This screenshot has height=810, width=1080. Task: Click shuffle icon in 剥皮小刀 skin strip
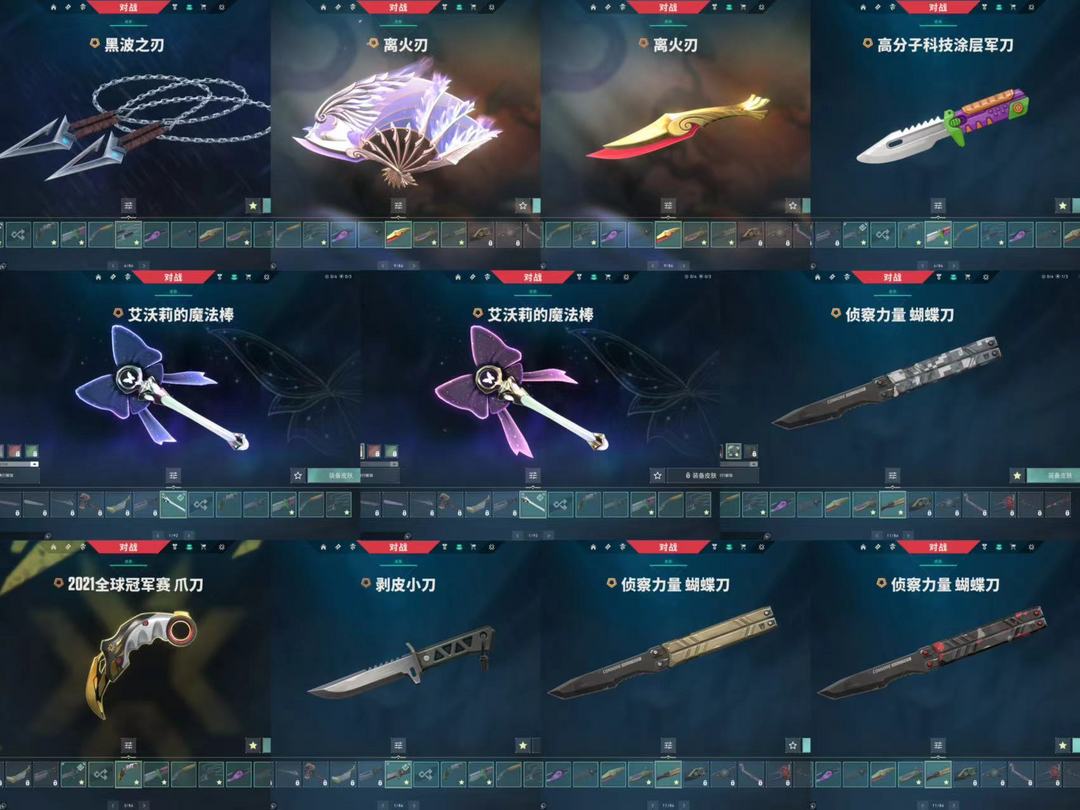(426, 774)
